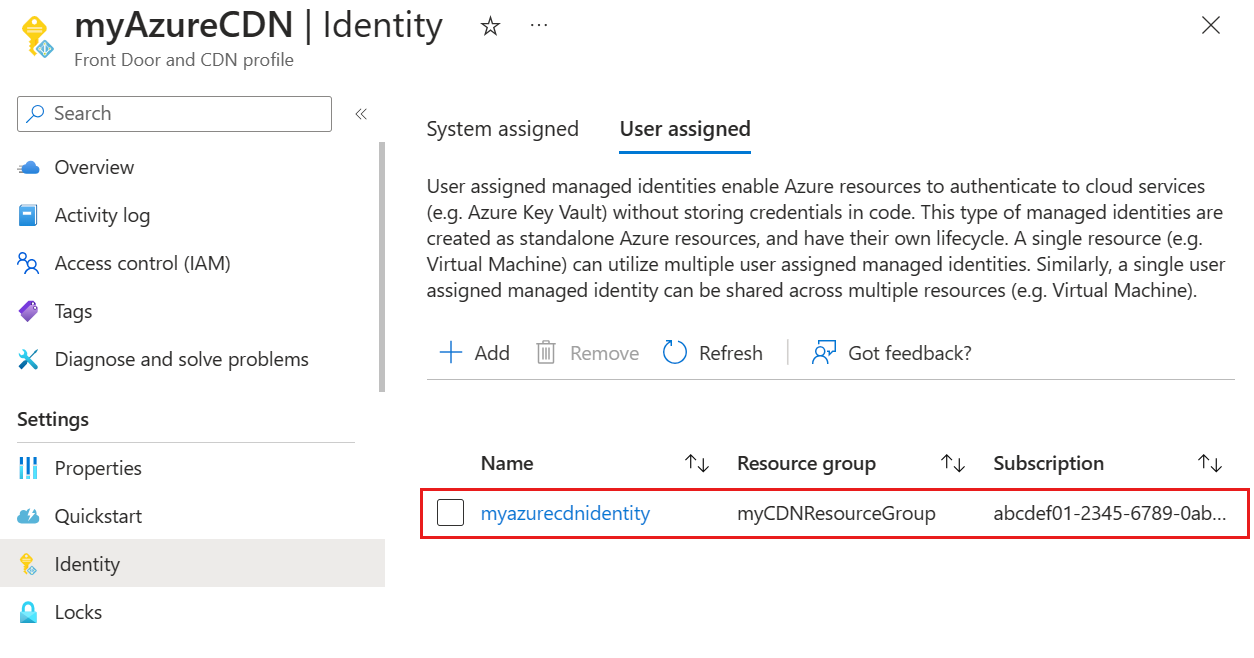The width and height of the screenshot is (1254, 658).
Task: Open the Overview blade icon
Action: [x=31, y=167]
